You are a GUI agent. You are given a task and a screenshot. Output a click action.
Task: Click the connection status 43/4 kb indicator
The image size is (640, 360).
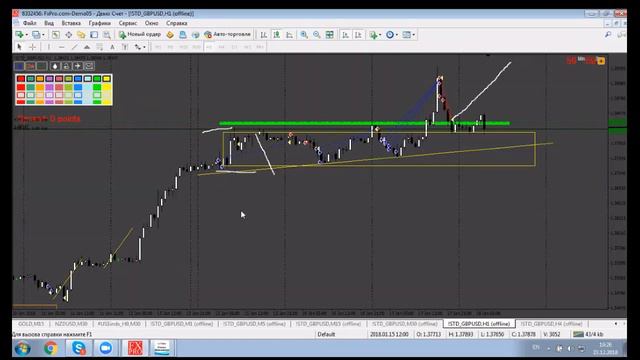[588, 334]
